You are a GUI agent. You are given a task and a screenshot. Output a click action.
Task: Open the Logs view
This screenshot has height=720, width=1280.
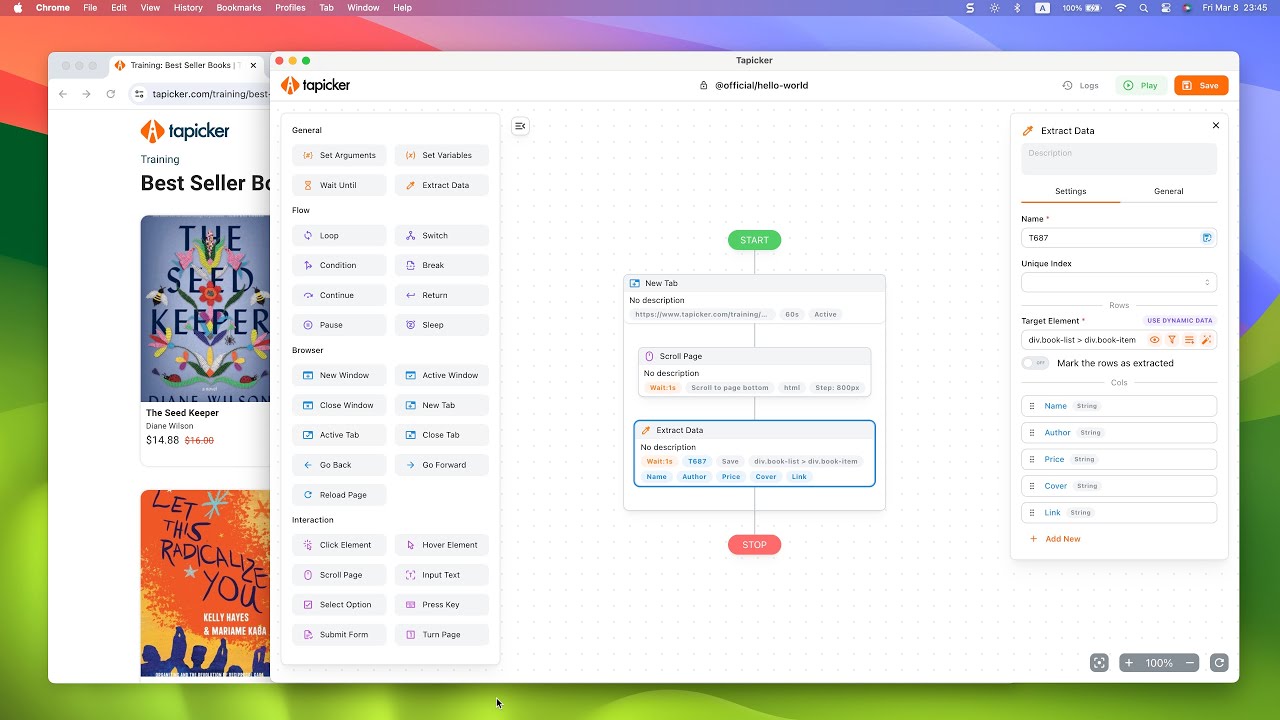[x=1080, y=85]
